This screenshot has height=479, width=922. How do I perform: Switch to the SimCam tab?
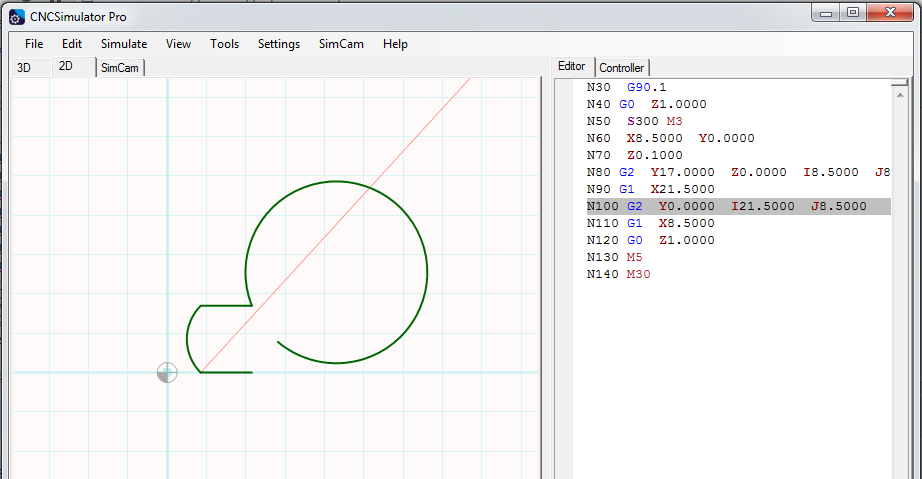pyautogui.click(x=120, y=68)
